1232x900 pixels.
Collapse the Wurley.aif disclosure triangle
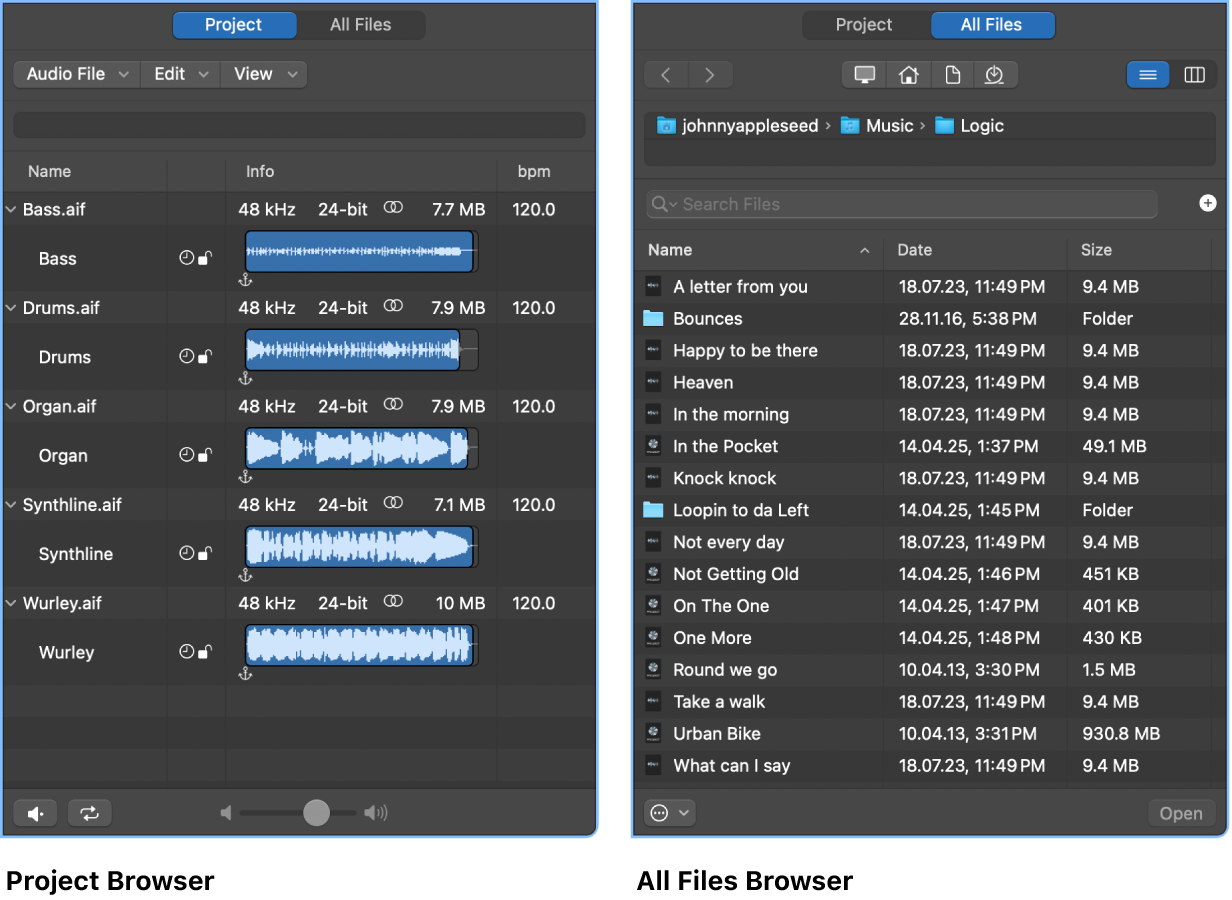(x=11, y=603)
